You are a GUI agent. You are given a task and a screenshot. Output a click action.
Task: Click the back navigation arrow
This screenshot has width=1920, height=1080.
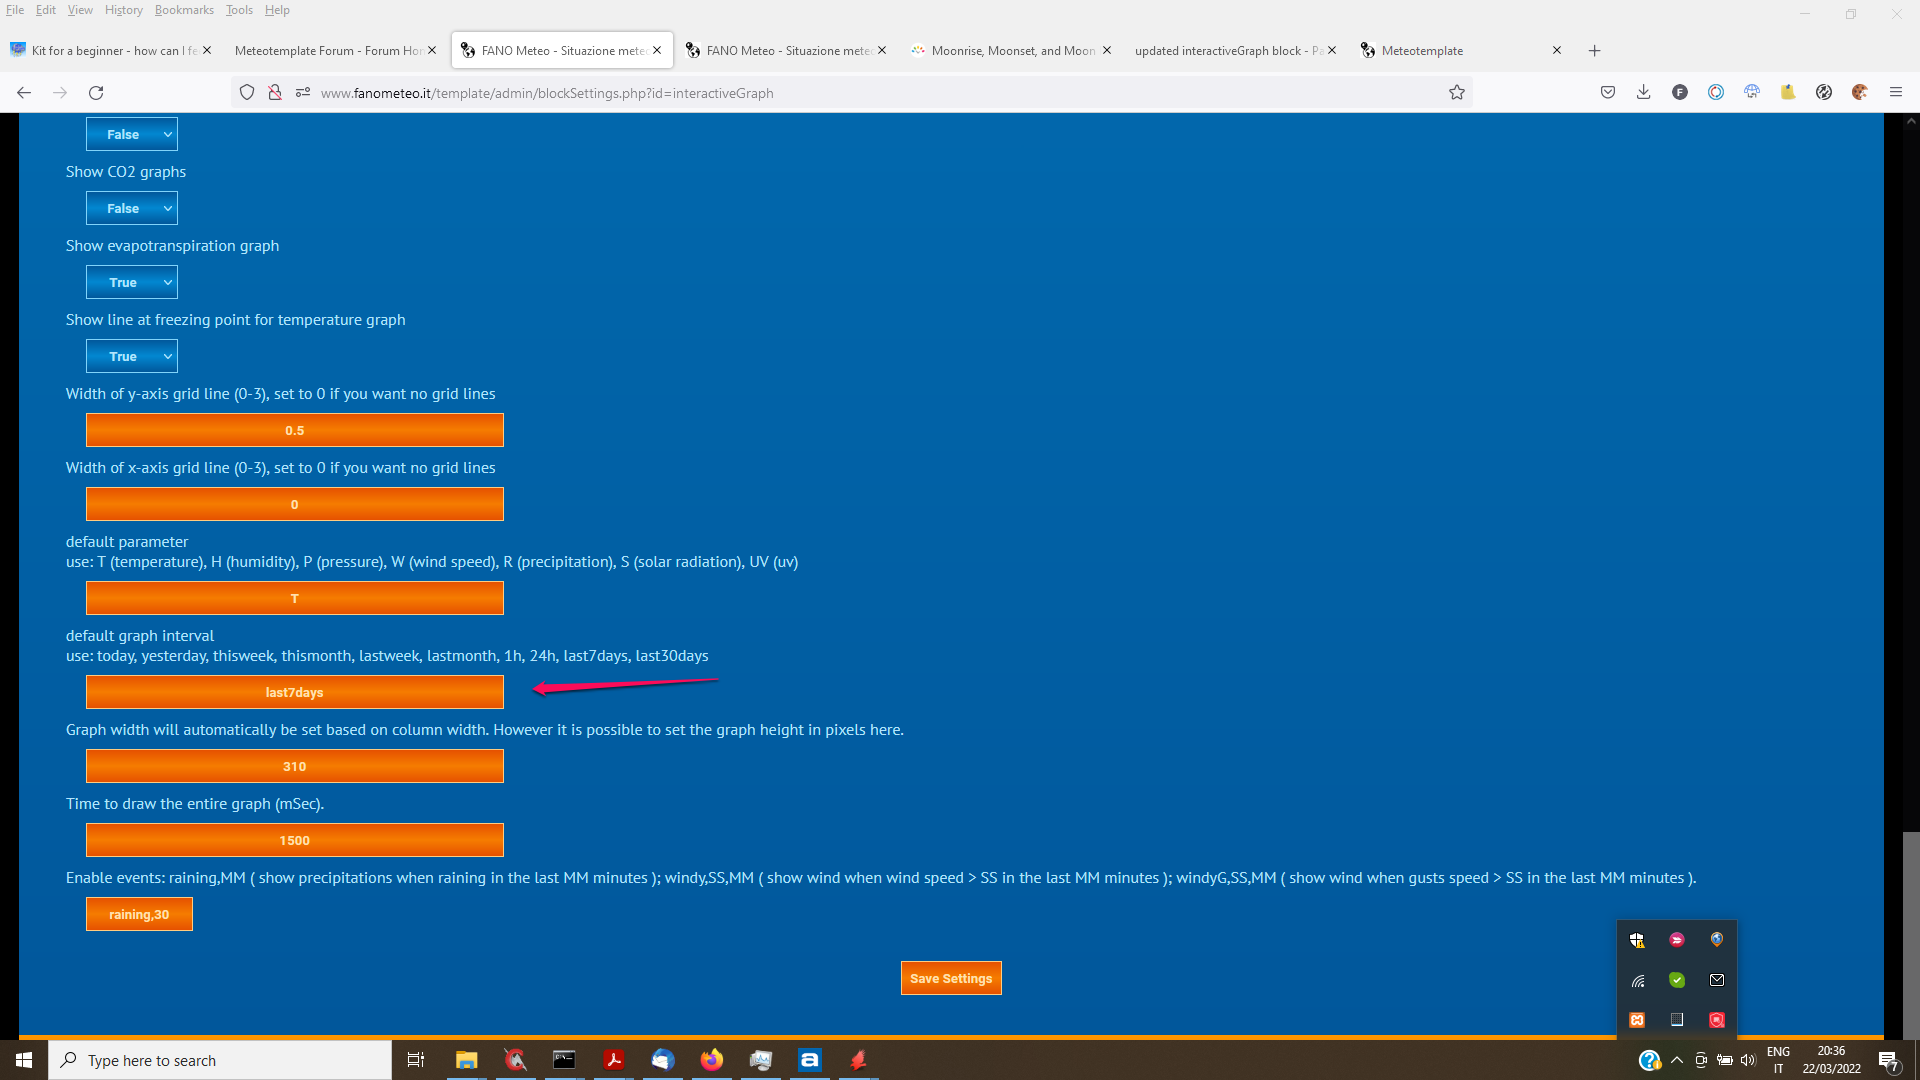pos(24,93)
